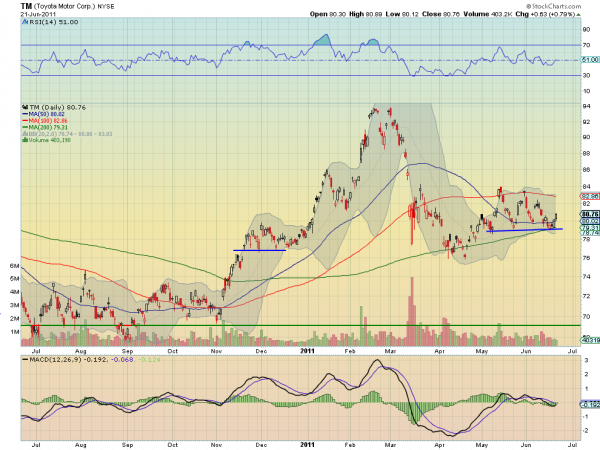Click the 'Open 80.30' header value
Image resolution: width=600 pixels, height=450 pixels.
coord(328,14)
